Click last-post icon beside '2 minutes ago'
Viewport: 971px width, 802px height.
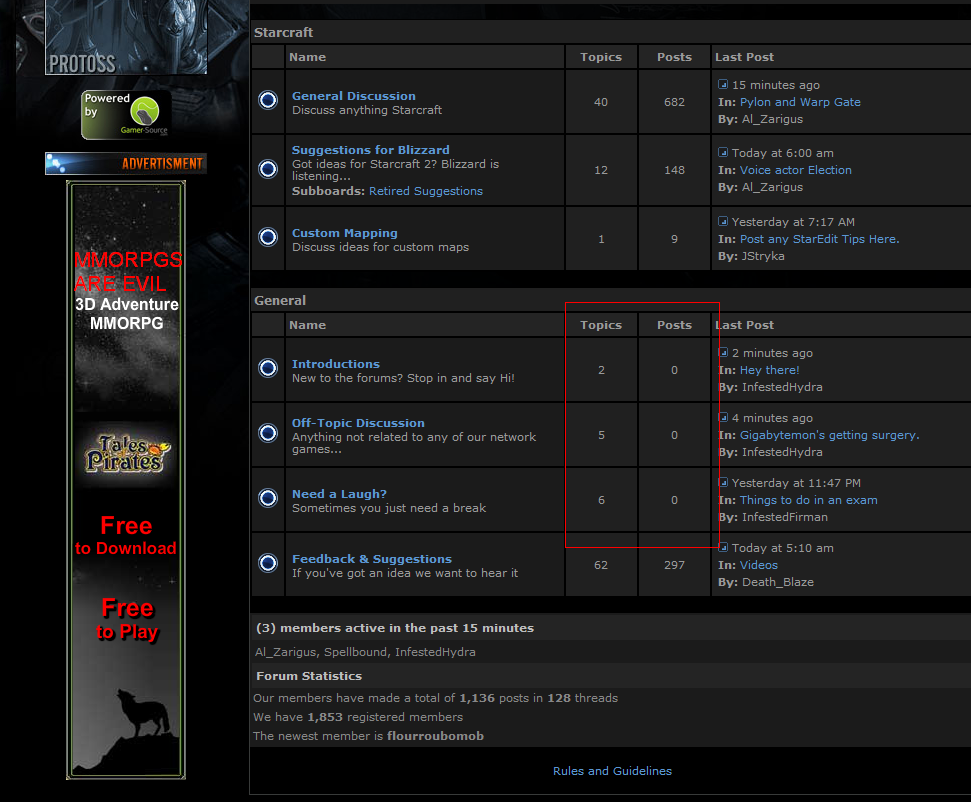tap(723, 352)
